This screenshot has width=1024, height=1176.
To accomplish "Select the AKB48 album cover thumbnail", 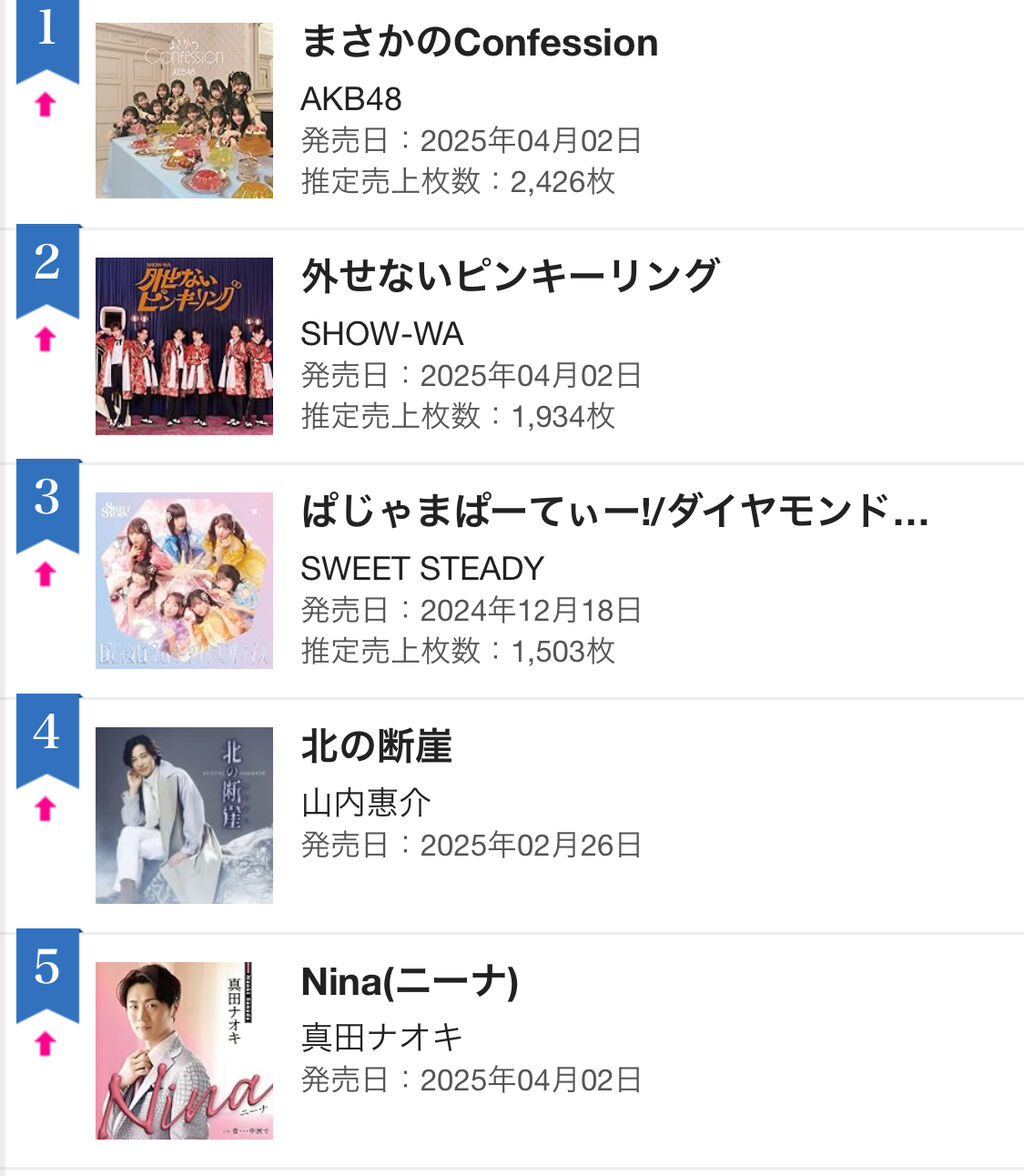I will click(x=184, y=110).
